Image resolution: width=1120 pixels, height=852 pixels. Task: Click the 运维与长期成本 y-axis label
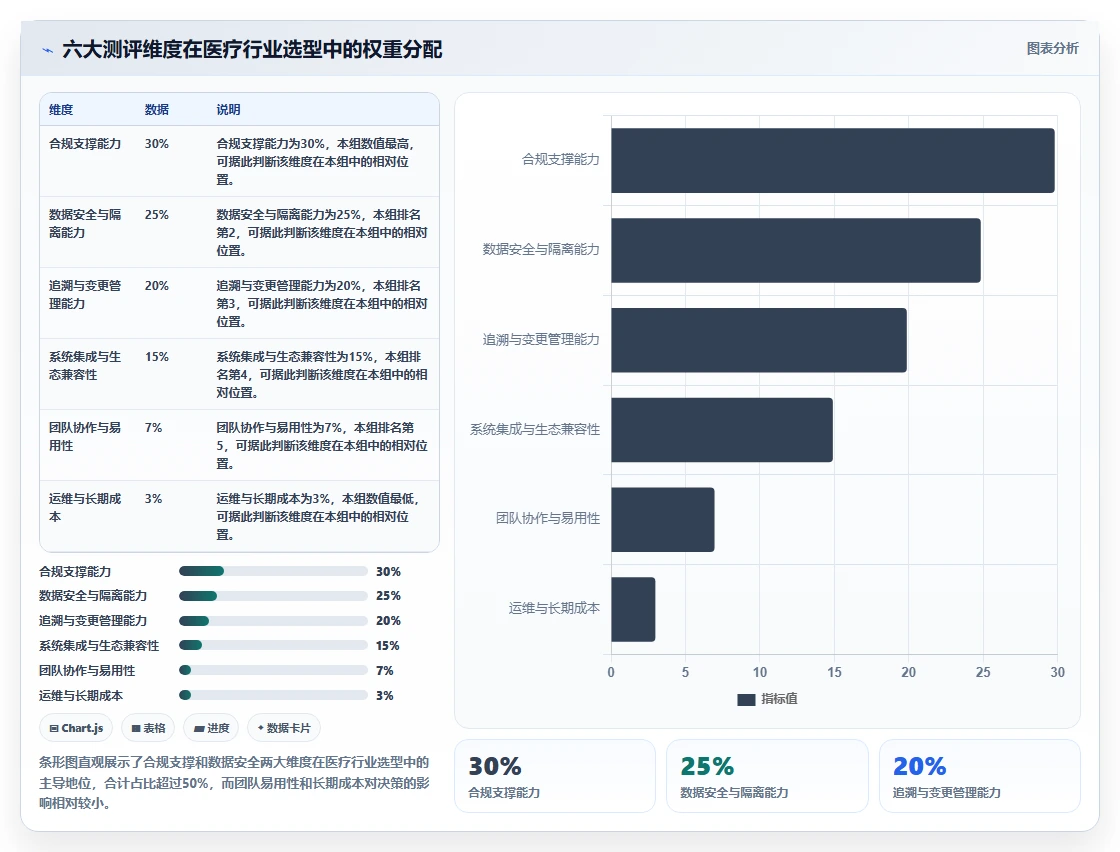[x=554, y=608]
